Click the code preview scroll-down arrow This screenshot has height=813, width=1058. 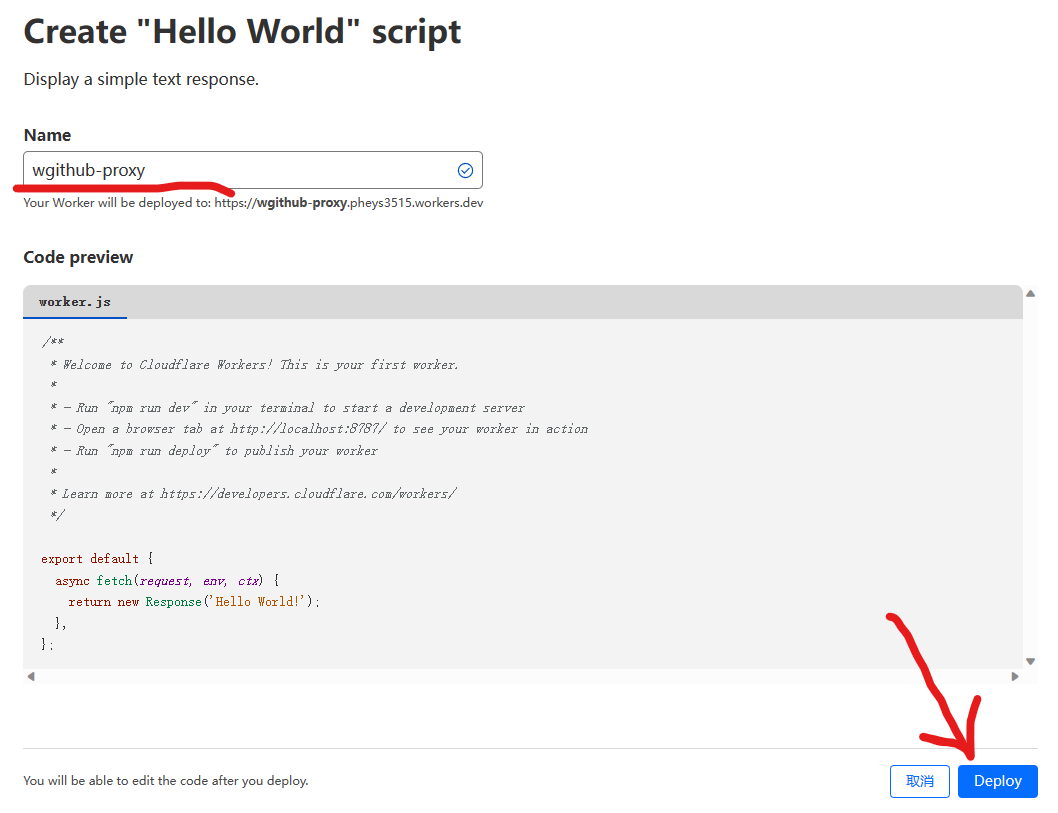point(1030,661)
